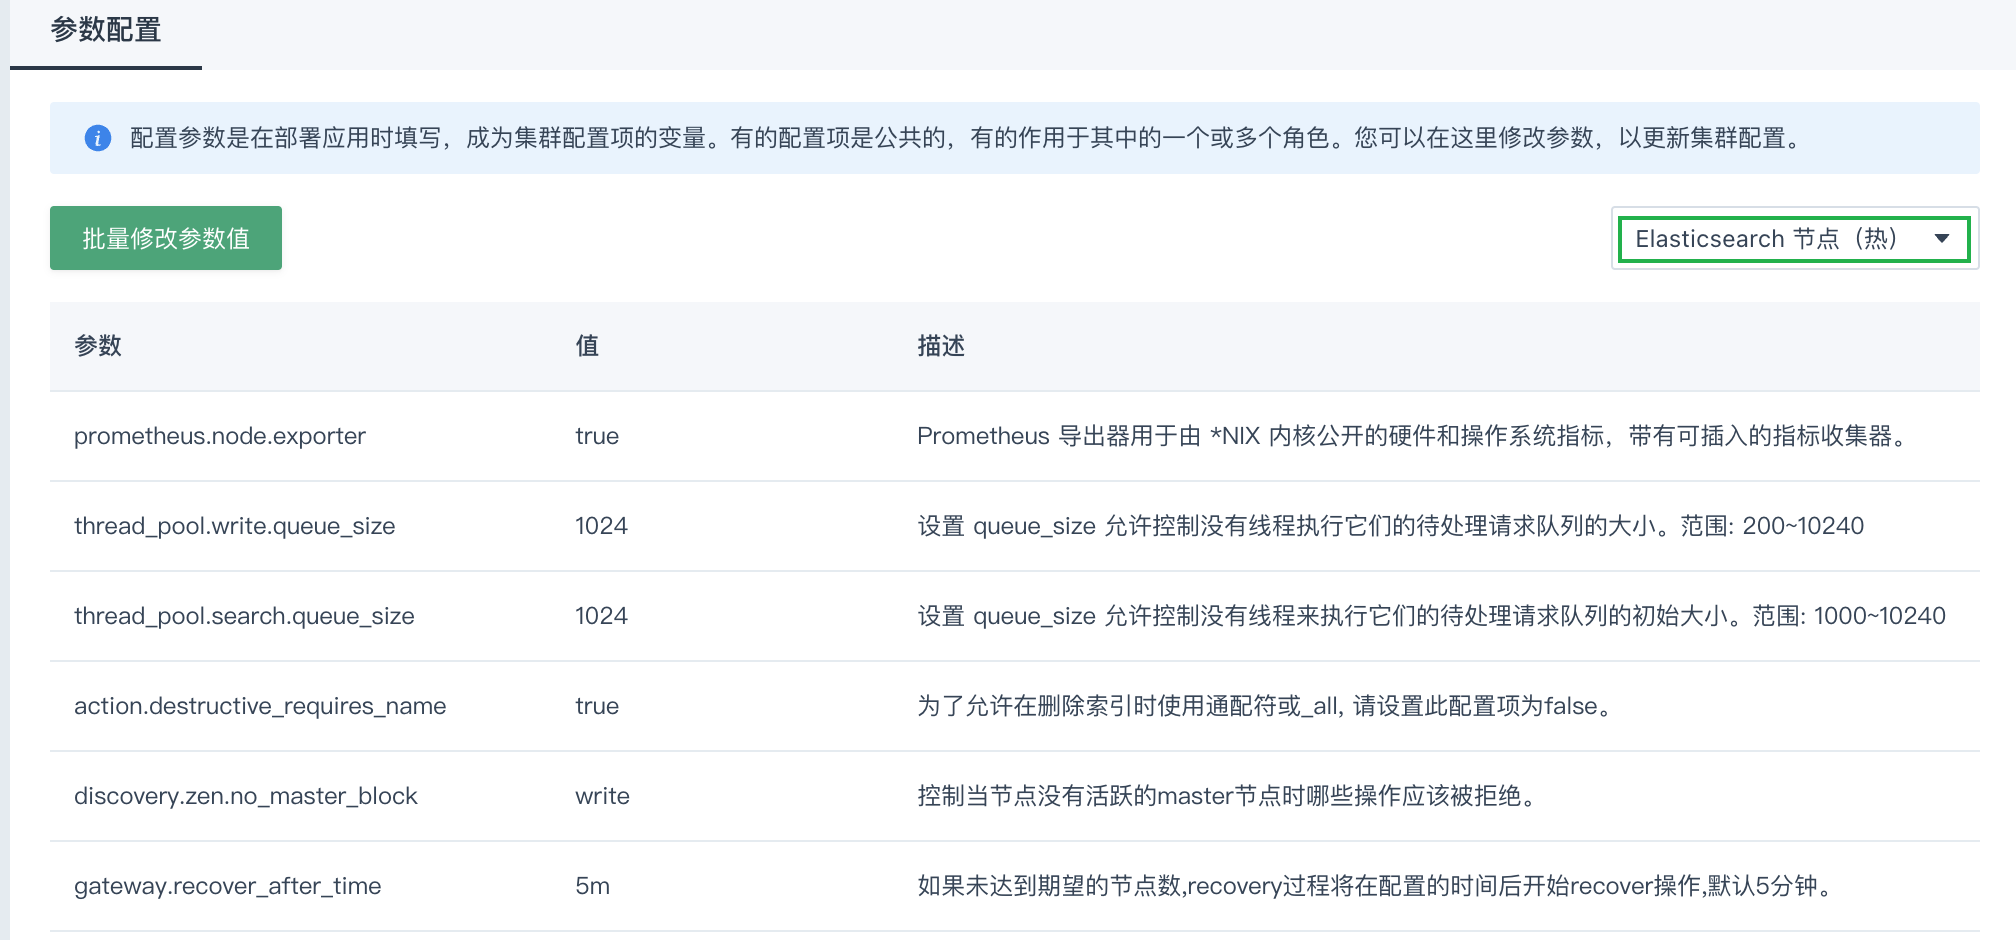Open the Elasticsearch 节点（热）role dropdown
Screen dimensions: 2016x940
[1794, 239]
